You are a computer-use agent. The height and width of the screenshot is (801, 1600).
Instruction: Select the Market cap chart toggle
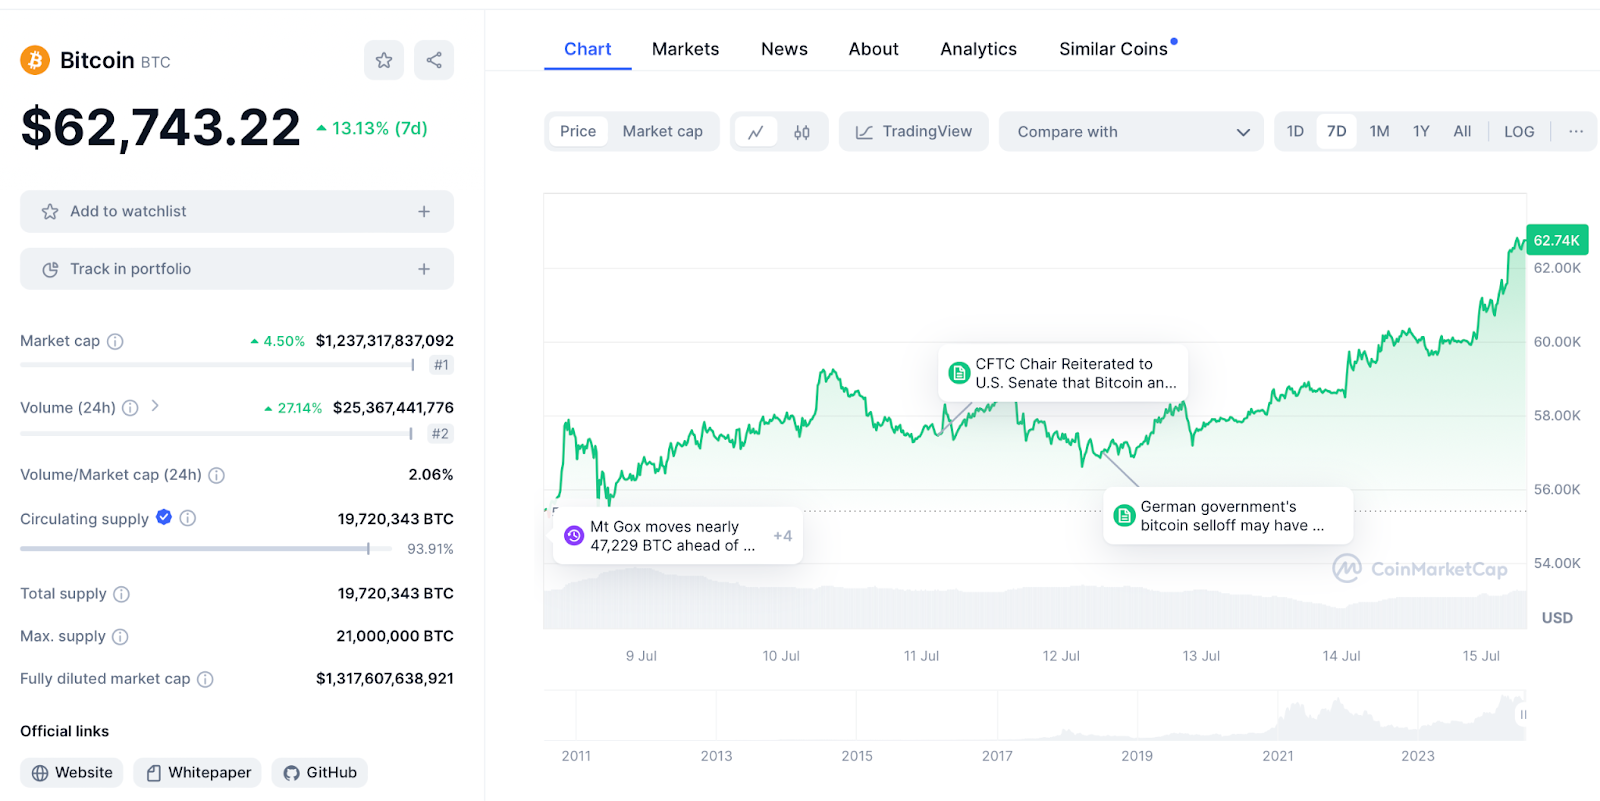(x=662, y=131)
